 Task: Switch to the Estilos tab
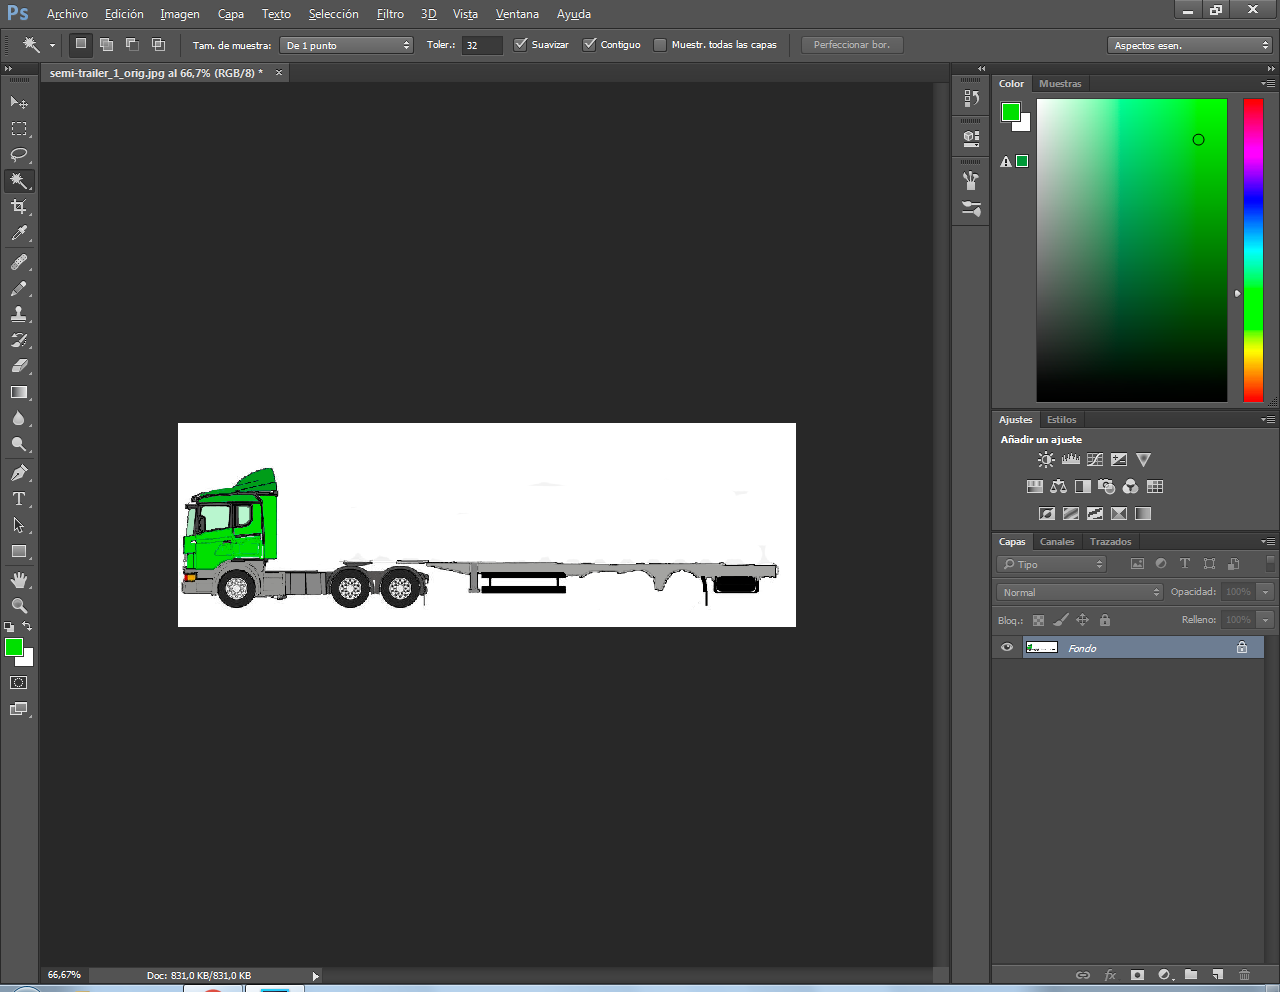click(x=1061, y=420)
